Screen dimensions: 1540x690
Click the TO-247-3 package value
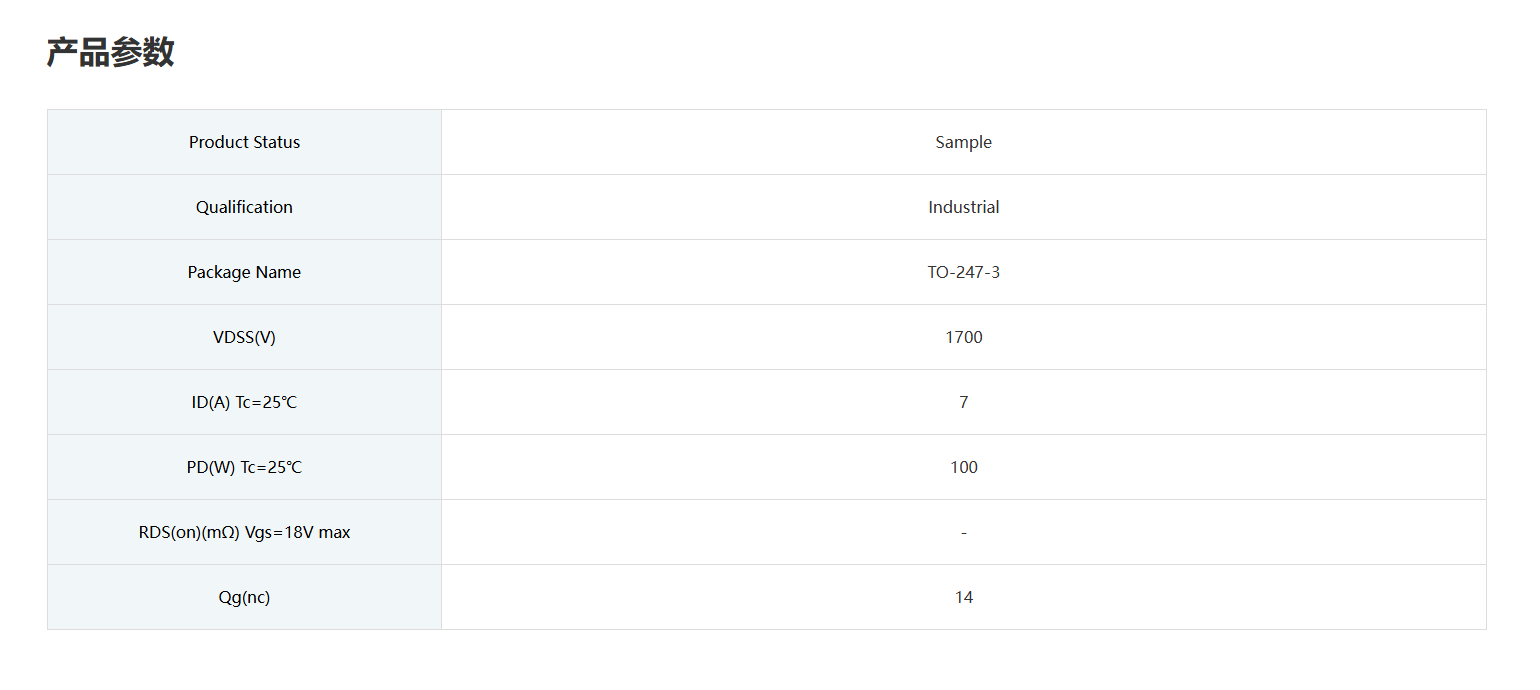click(963, 272)
